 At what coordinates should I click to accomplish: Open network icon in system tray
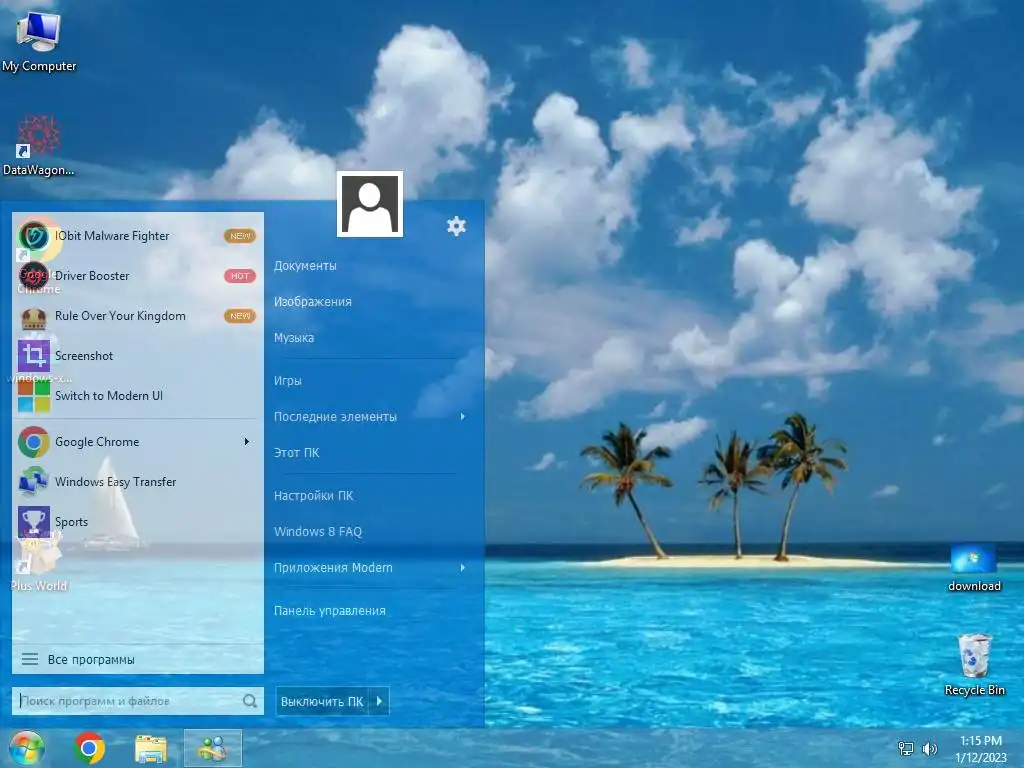[906, 748]
